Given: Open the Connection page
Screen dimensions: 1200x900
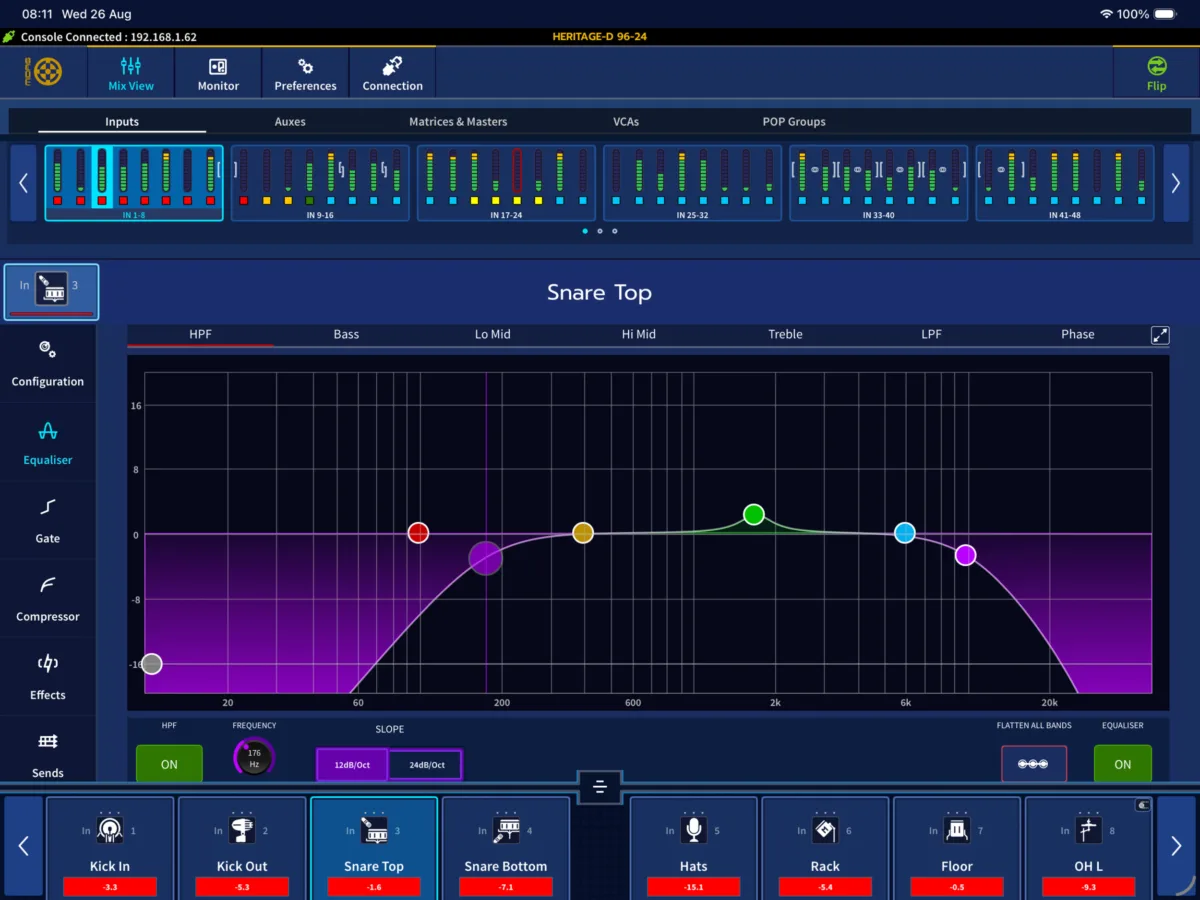Looking at the screenshot, I should coord(392,73).
